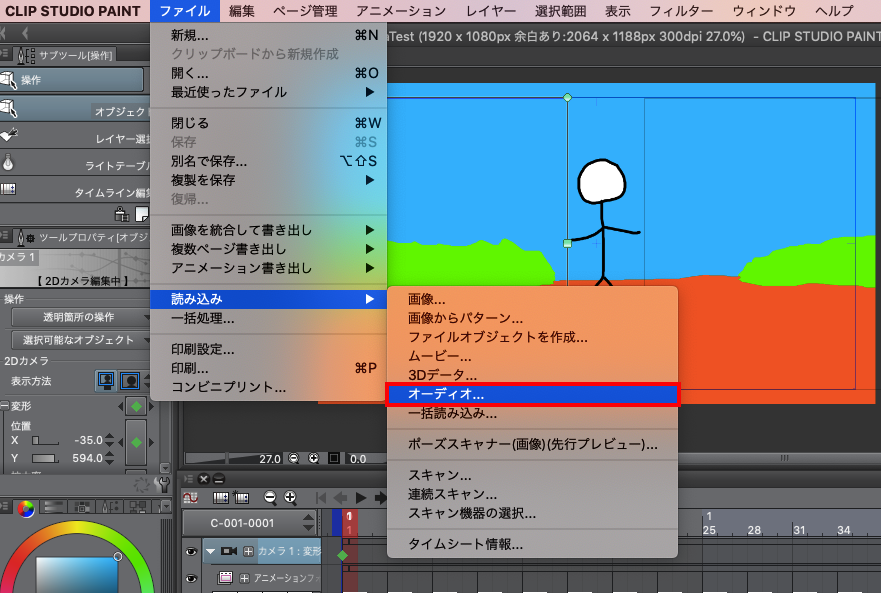881x593 pixels.
Task: Add keyframe for 位置 diamond button
Action: pyautogui.click(x=136, y=443)
